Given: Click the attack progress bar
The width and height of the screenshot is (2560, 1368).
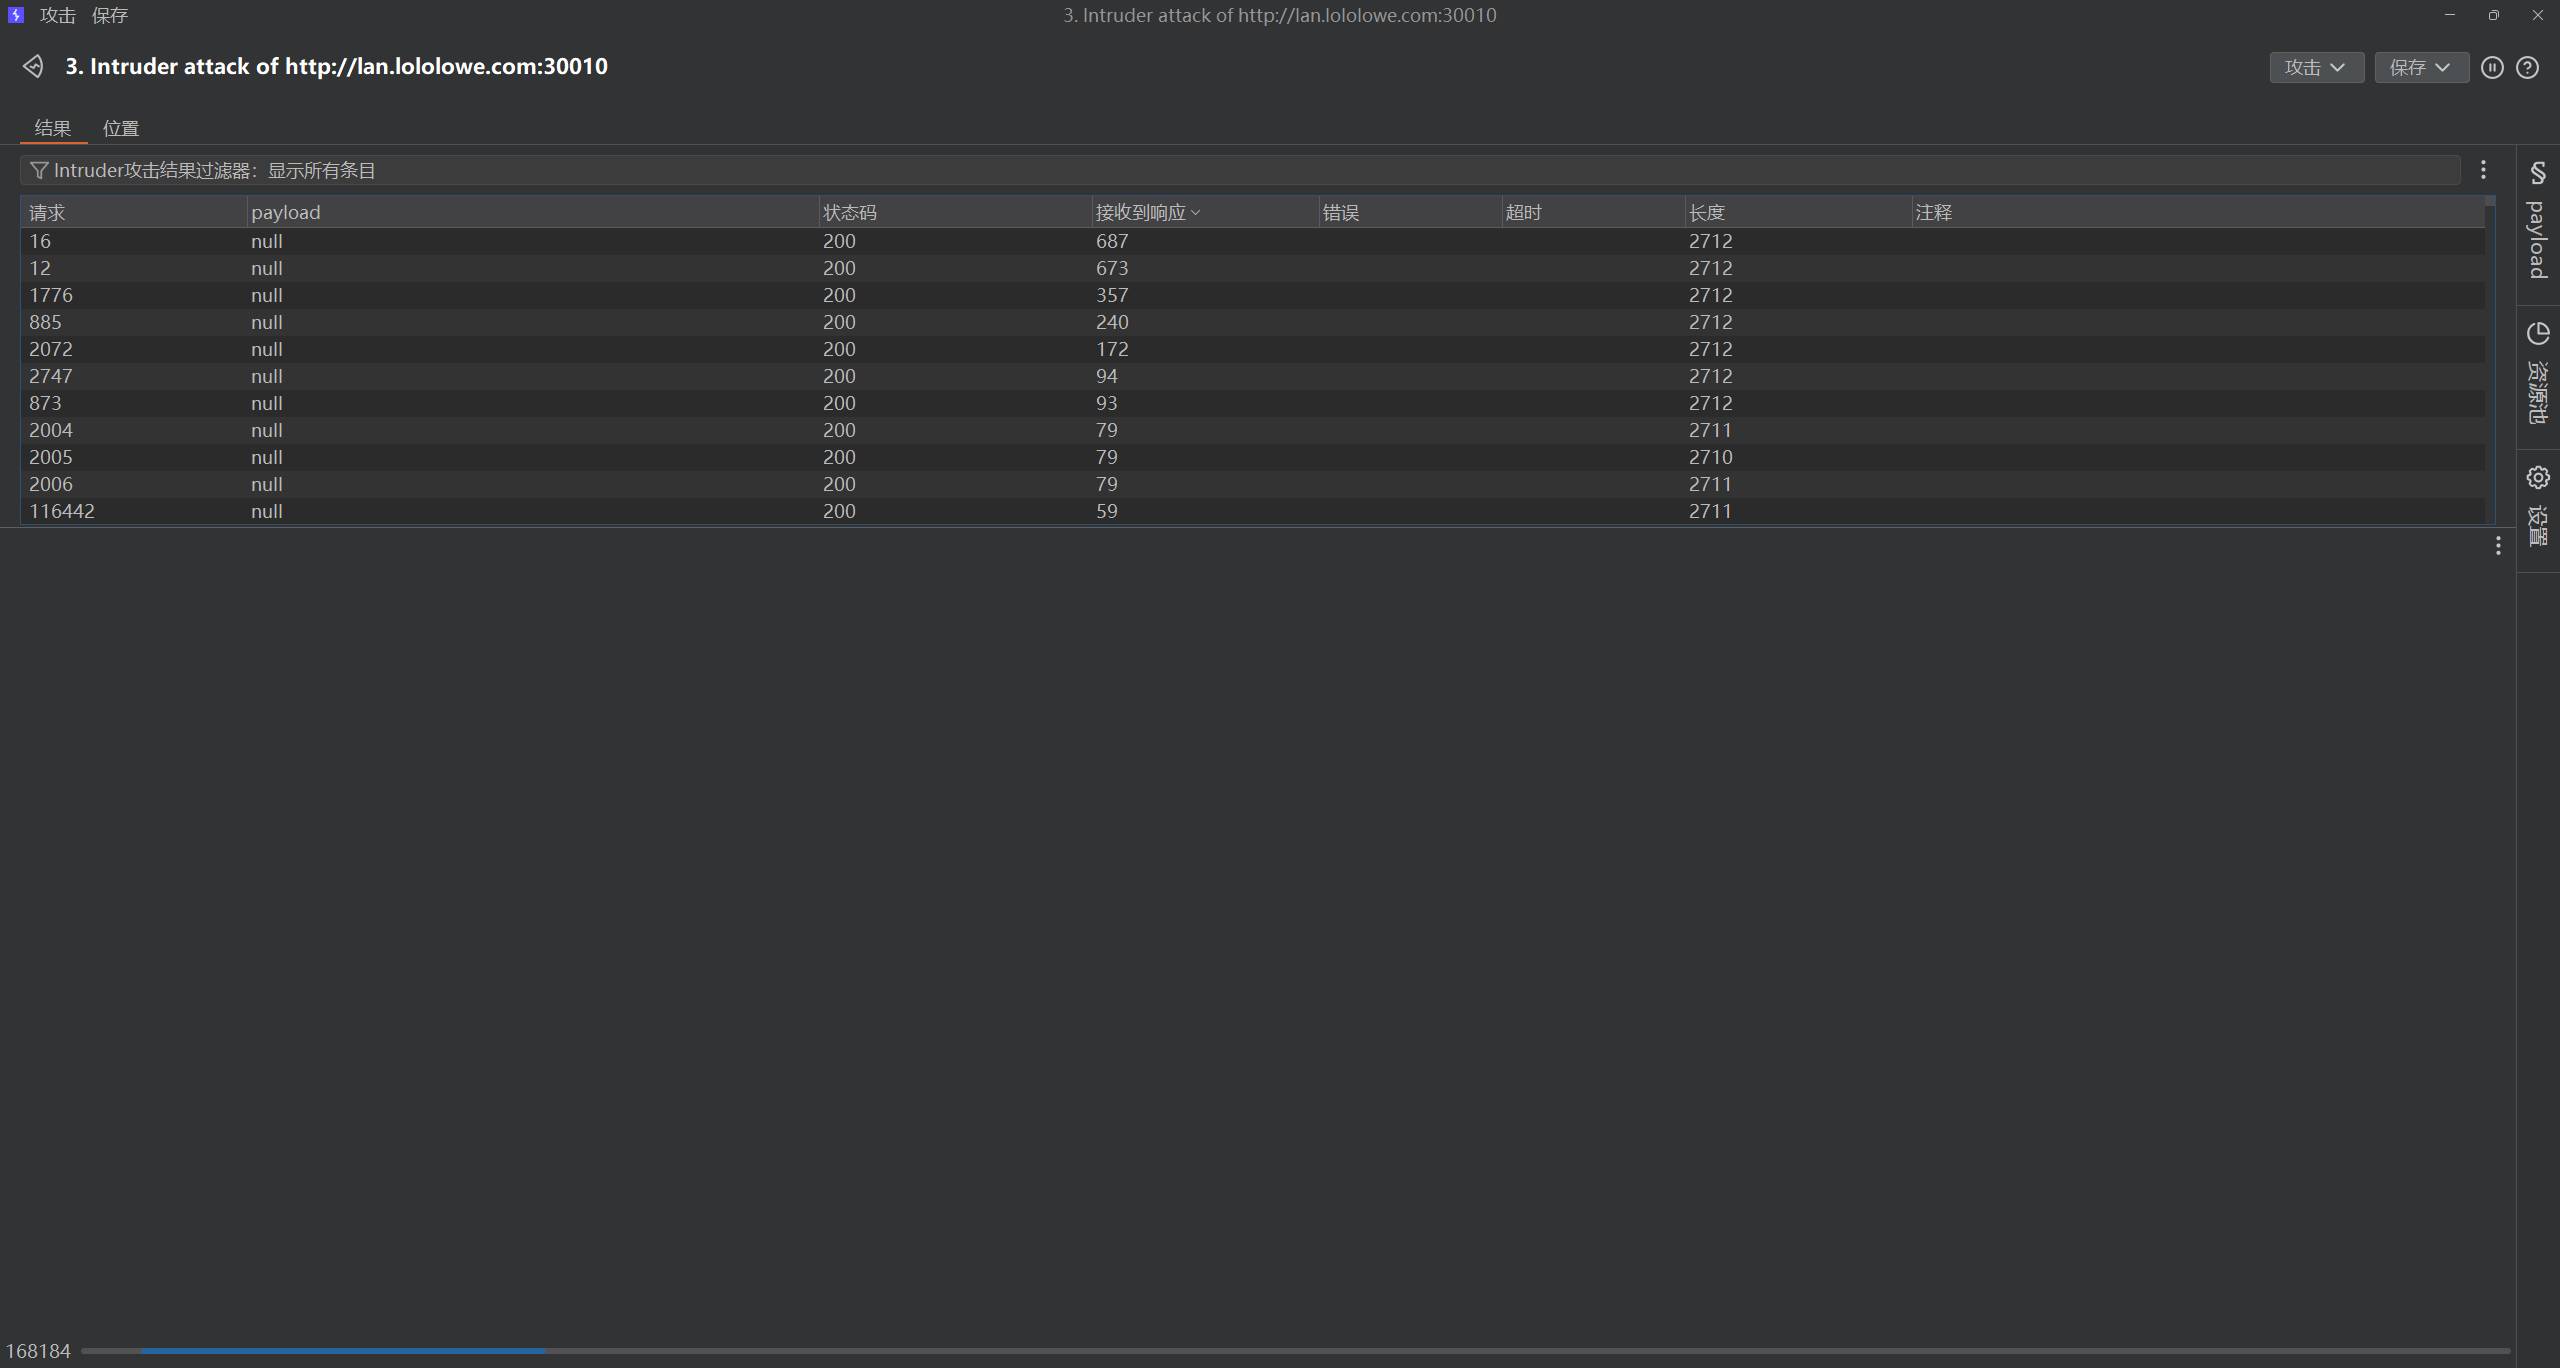Looking at the screenshot, I should pyautogui.click(x=1295, y=1351).
